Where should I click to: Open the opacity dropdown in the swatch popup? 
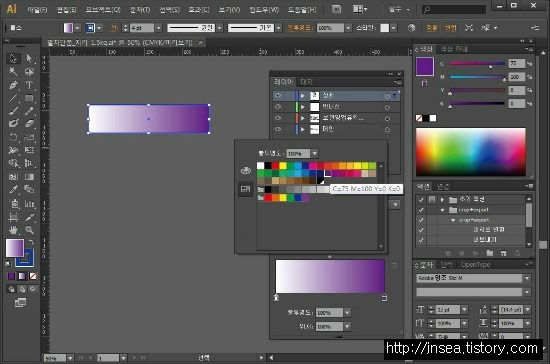[314, 153]
